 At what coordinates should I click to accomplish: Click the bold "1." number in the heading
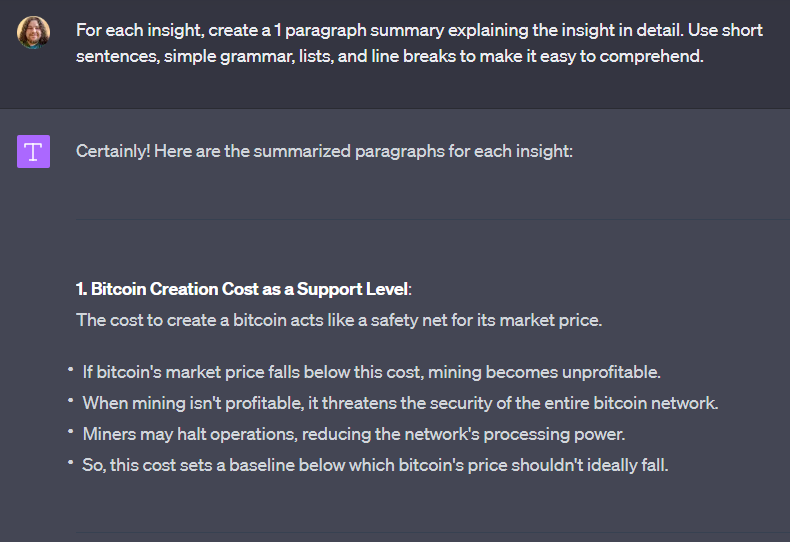[82, 290]
